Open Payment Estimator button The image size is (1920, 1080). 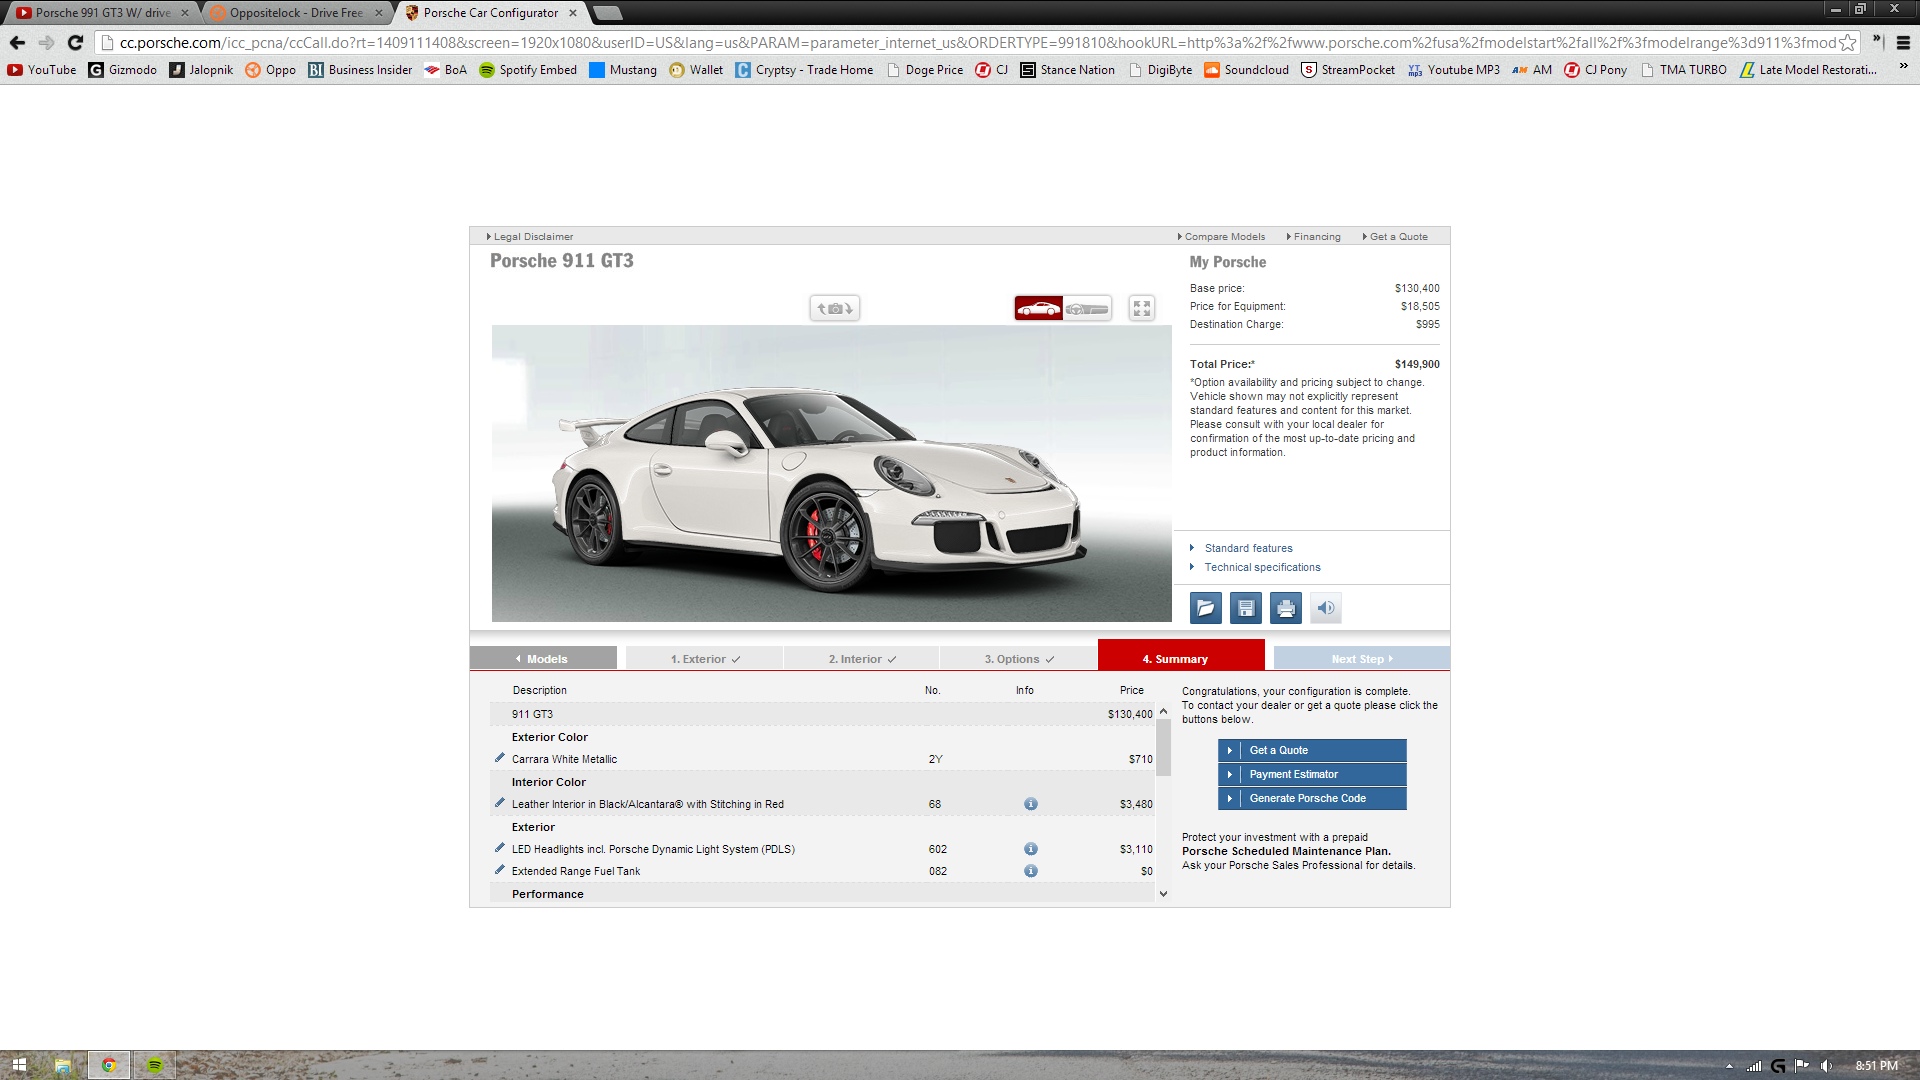(x=1312, y=774)
